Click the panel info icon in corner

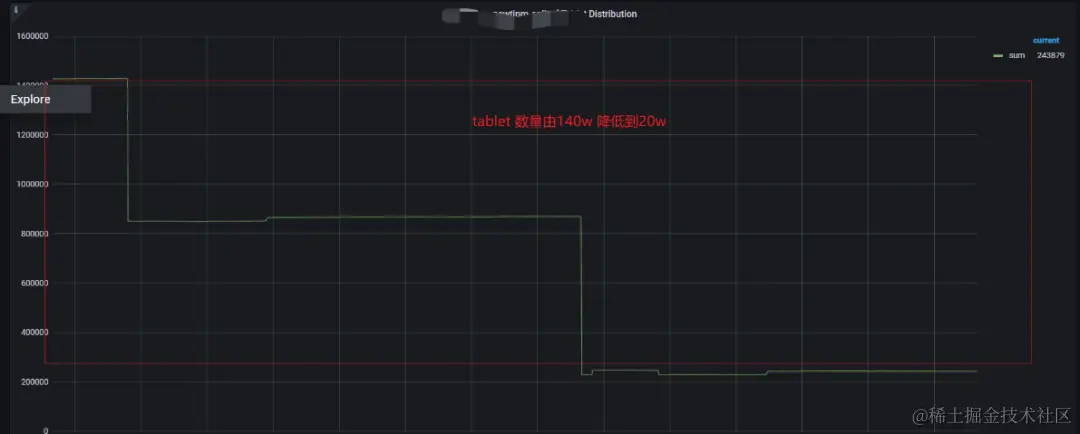point(16,8)
